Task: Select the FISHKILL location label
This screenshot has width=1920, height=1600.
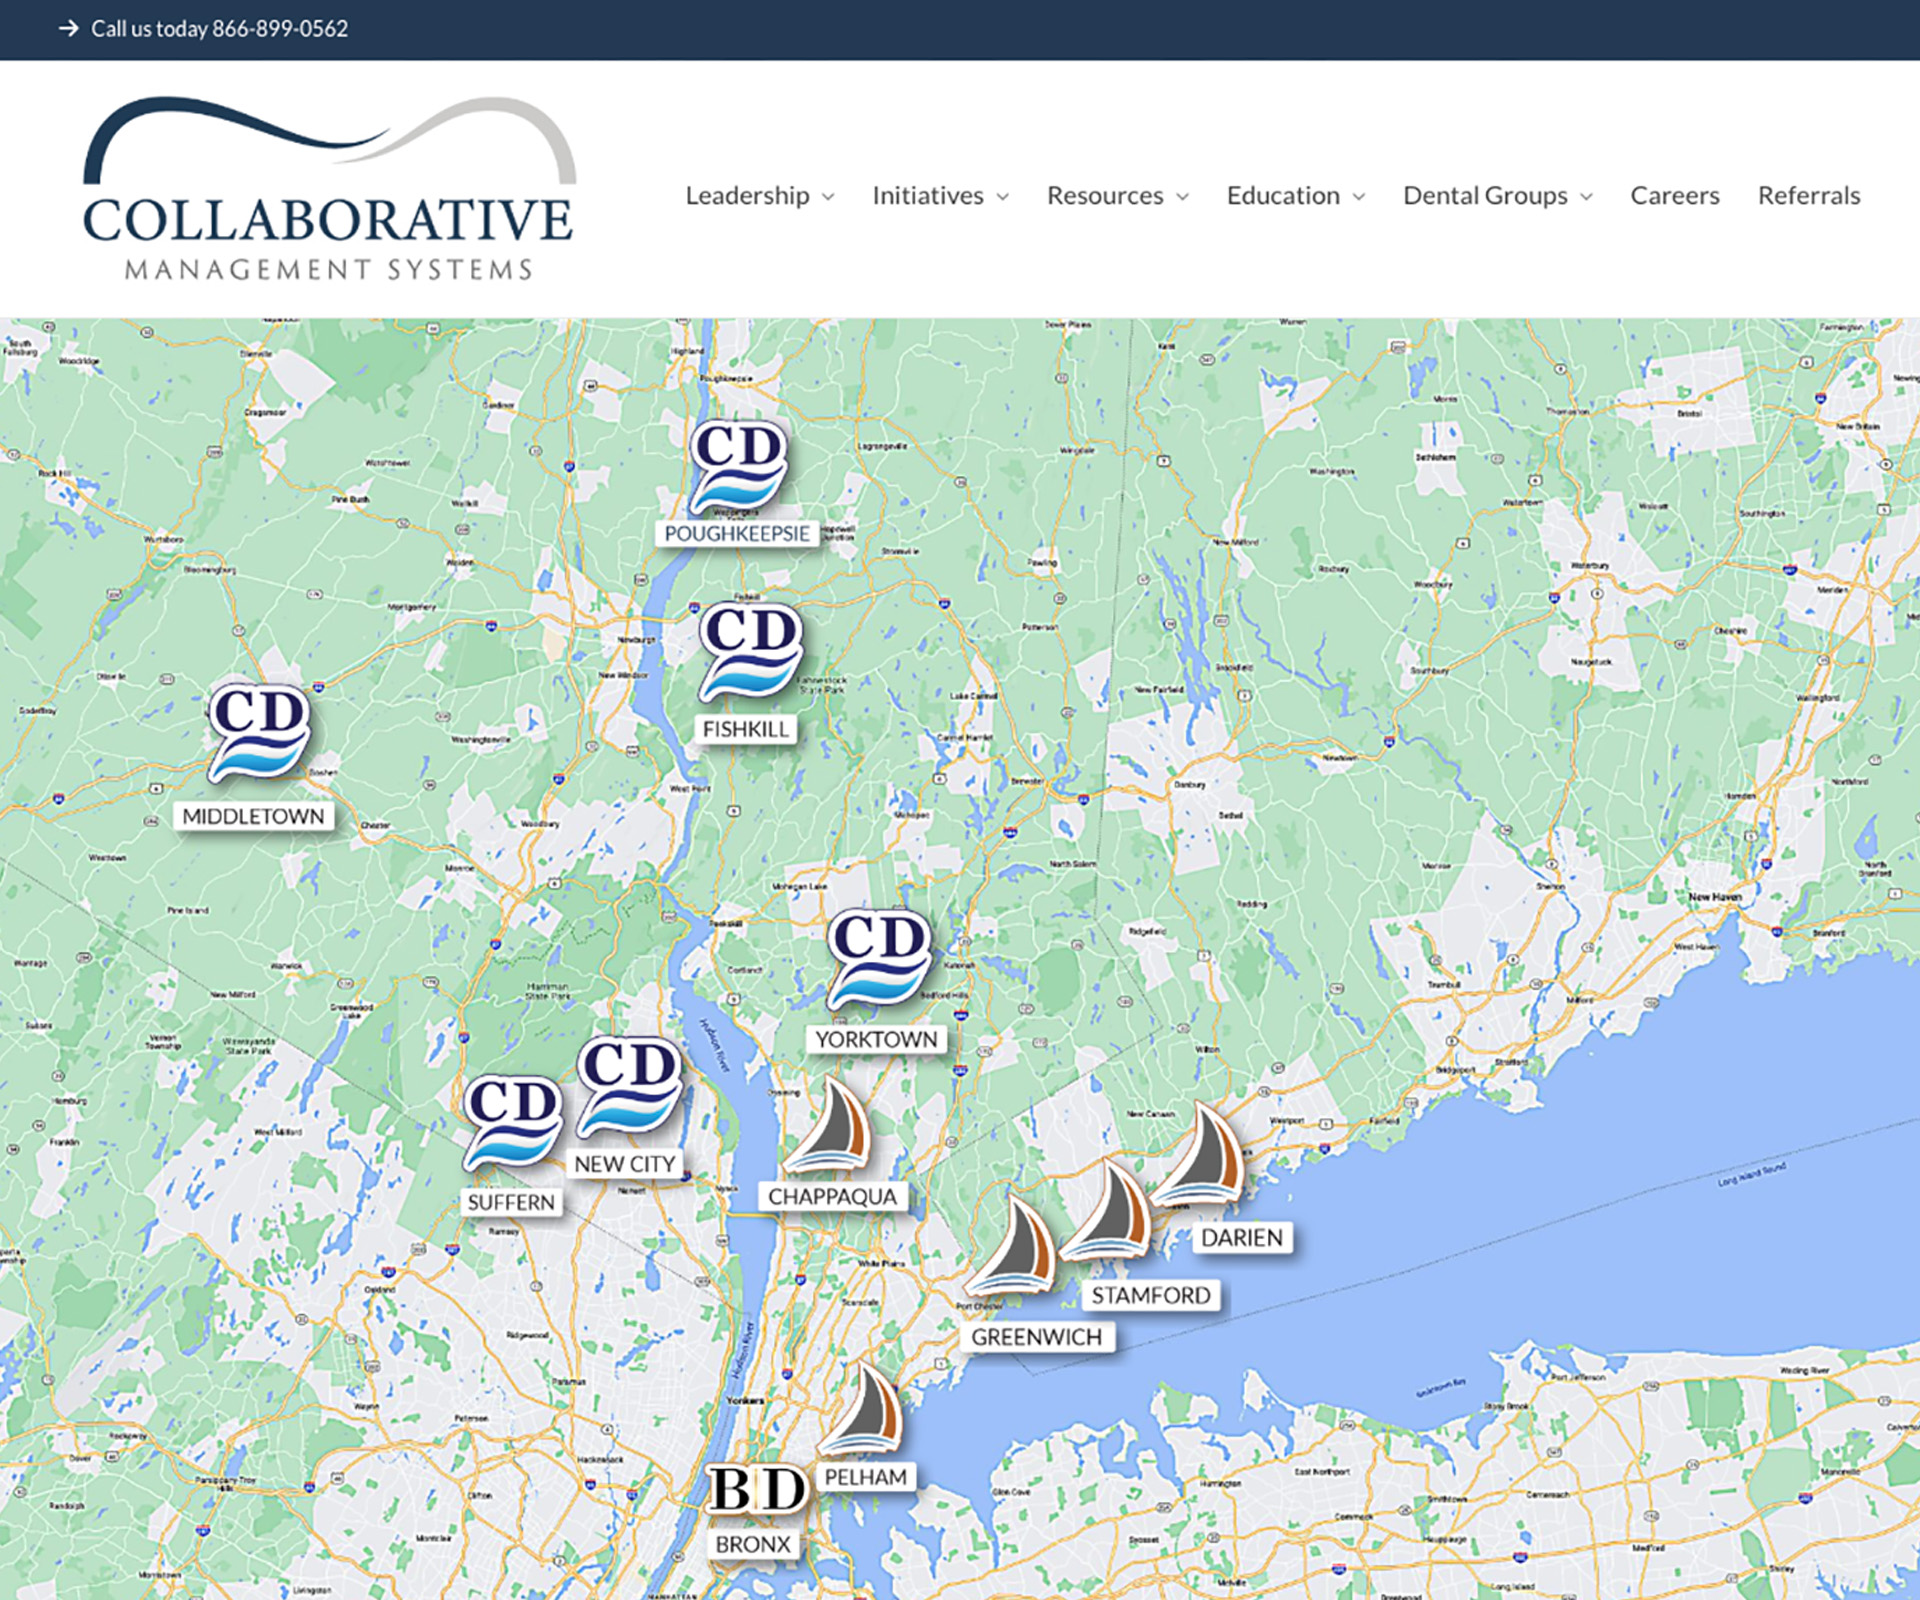Action: coord(746,730)
